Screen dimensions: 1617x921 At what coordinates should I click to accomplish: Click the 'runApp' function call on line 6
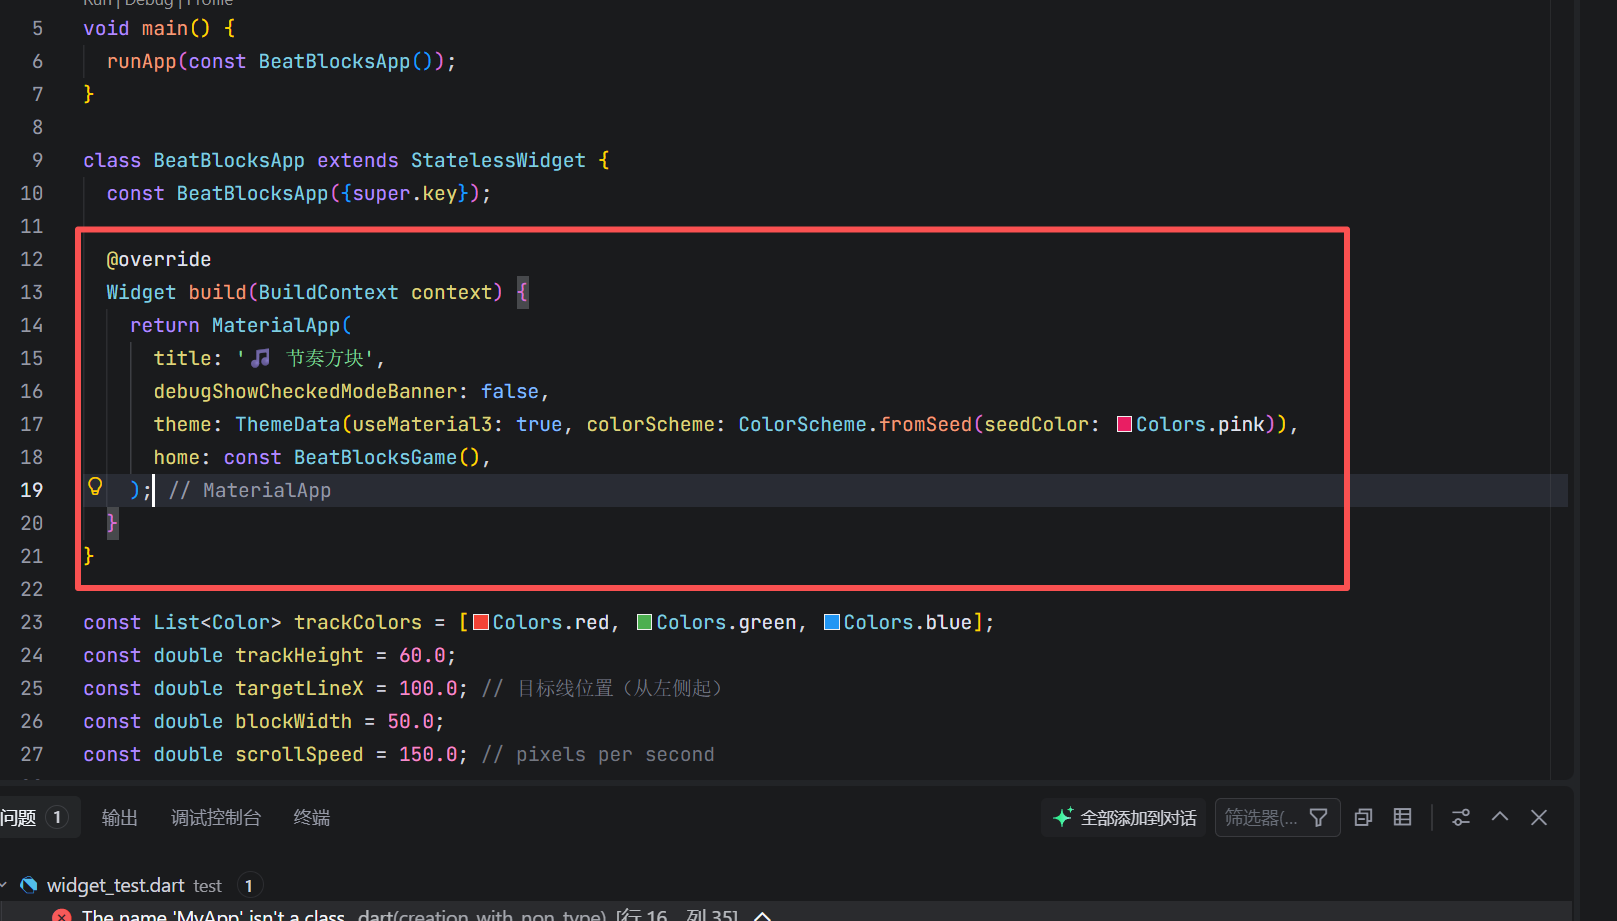click(141, 61)
